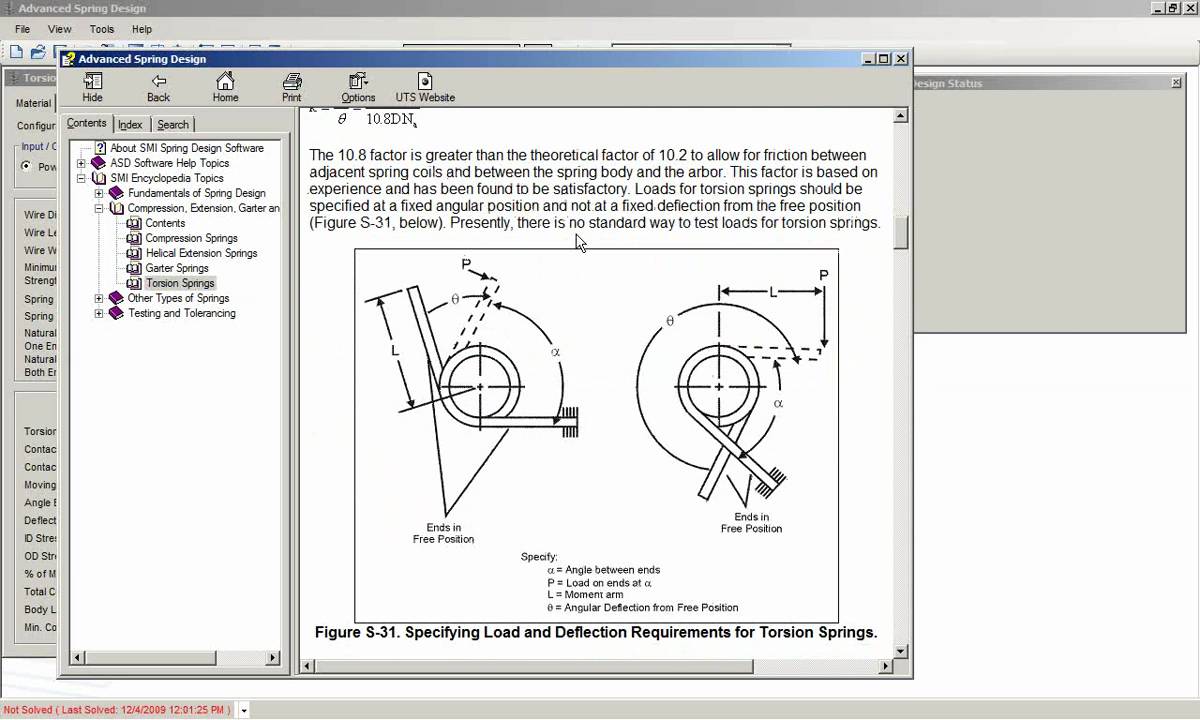The width and height of the screenshot is (1200, 720).
Task: Expand ASD Software Help Topics node
Action: (81, 163)
